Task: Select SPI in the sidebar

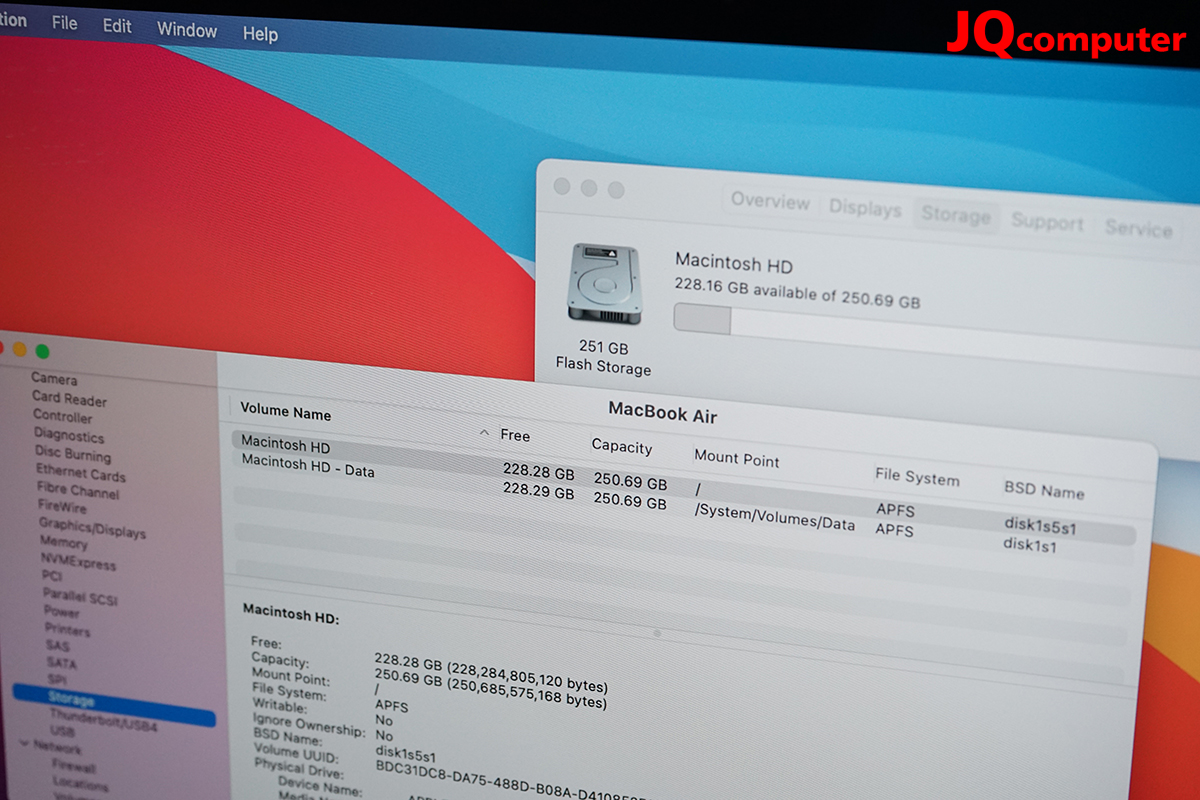Action: click(58, 680)
